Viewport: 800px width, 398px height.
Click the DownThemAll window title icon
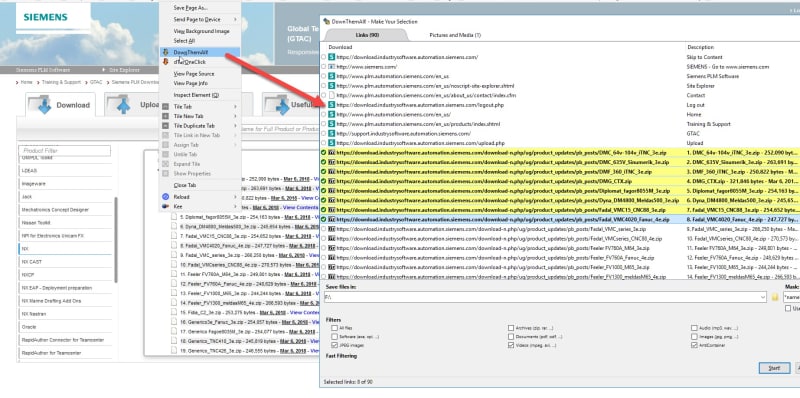coord(327,21)
